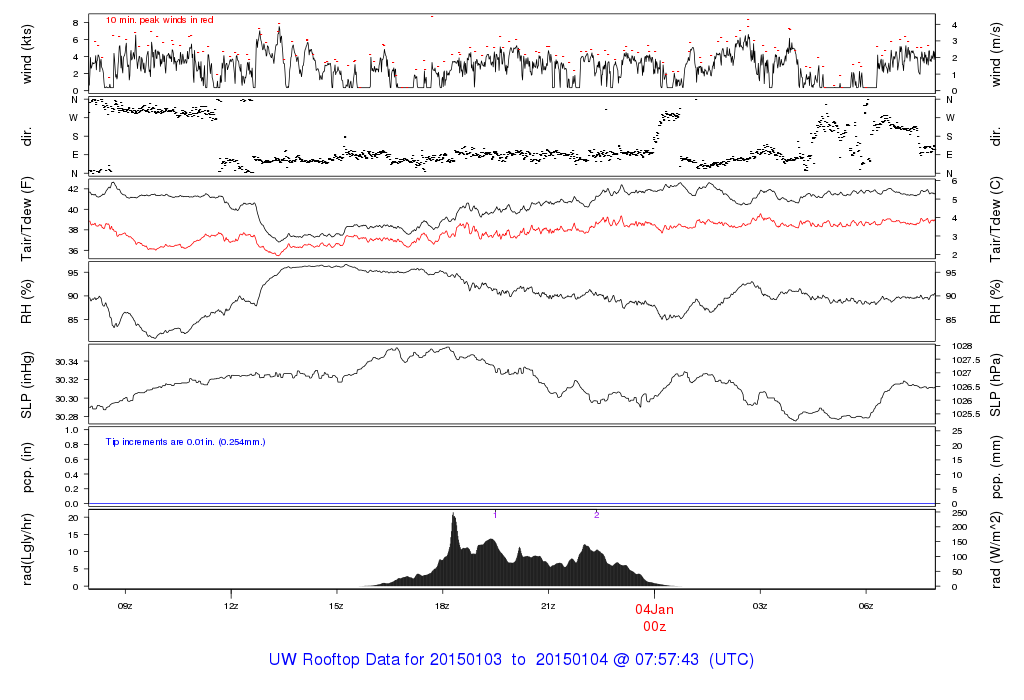1024x700 pixels.
Task: Click the purple marker 2 in radiation panel
Action: (596, 515)
